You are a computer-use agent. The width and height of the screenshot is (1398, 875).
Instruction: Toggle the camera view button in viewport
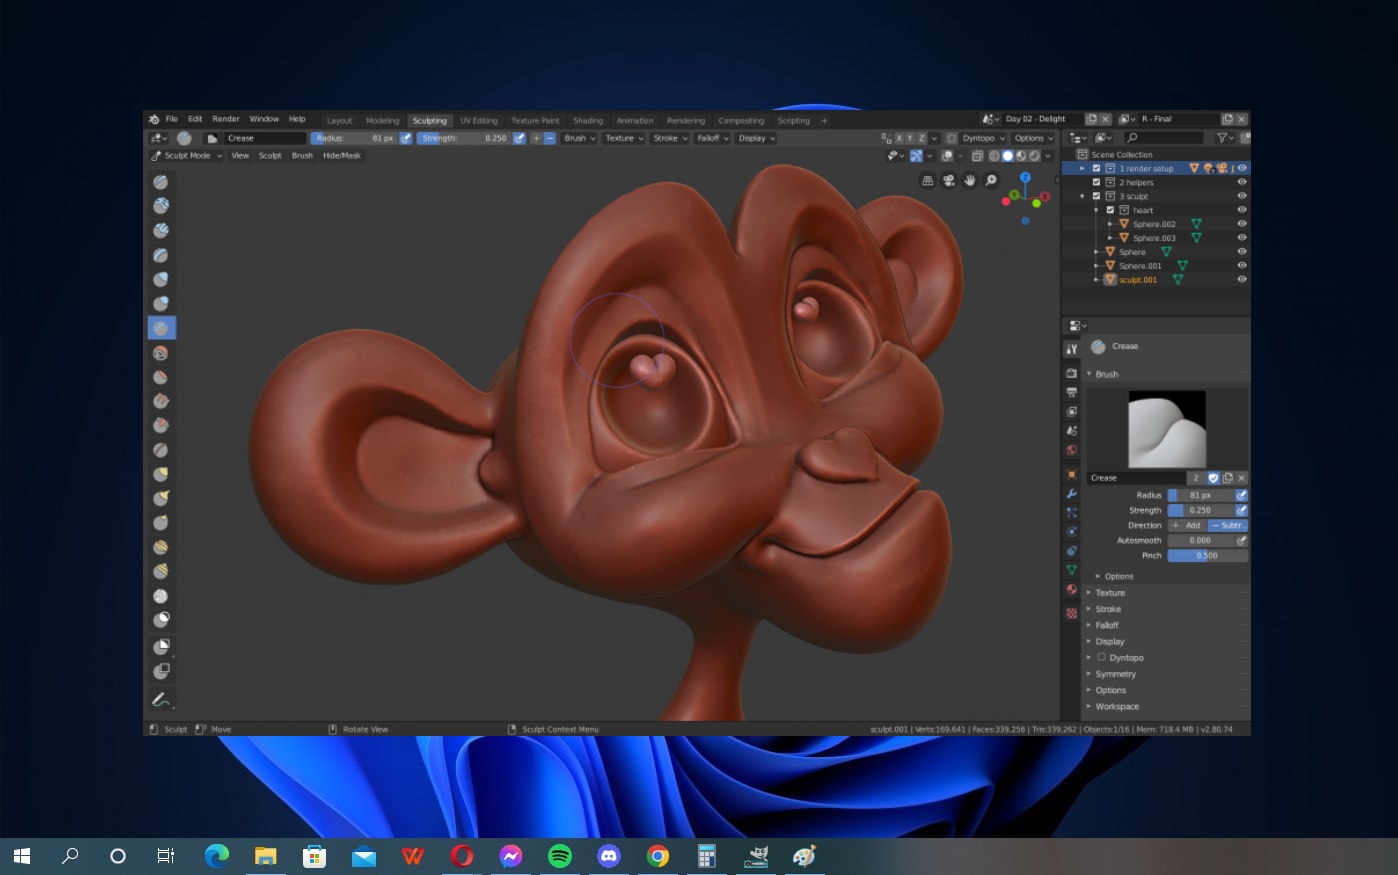(x=948, y=180)
